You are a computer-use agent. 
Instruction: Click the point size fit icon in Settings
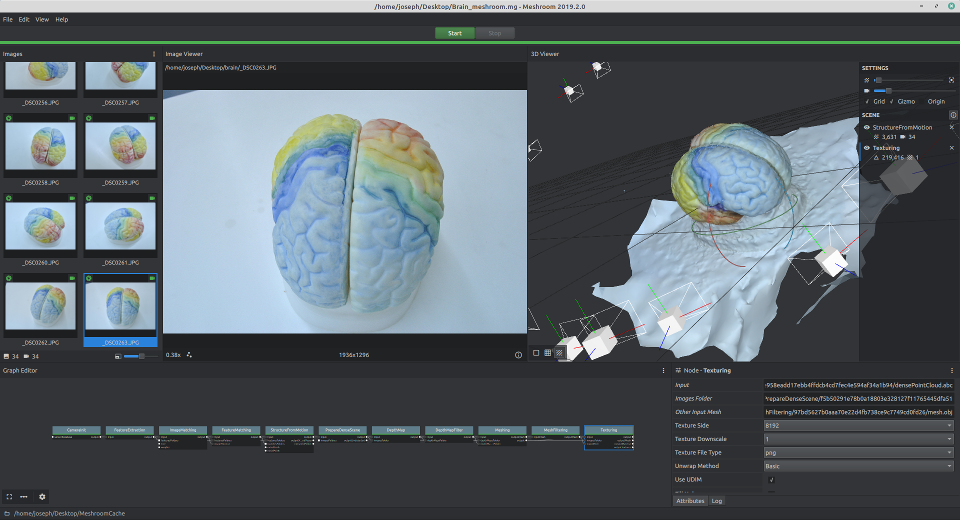tap(951, 79)
